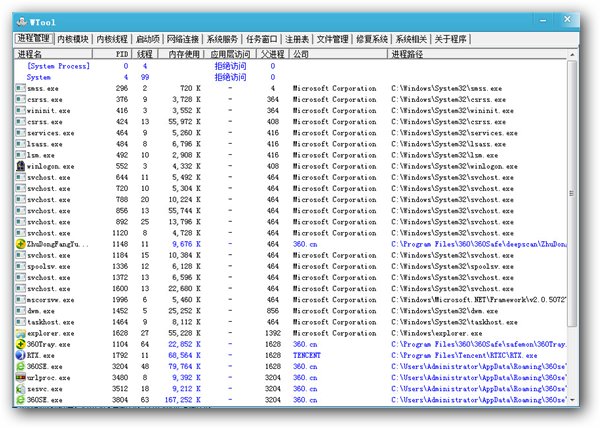
Task: Click the ZhuDongFangYu 360 icon
Action: (20, 244)
